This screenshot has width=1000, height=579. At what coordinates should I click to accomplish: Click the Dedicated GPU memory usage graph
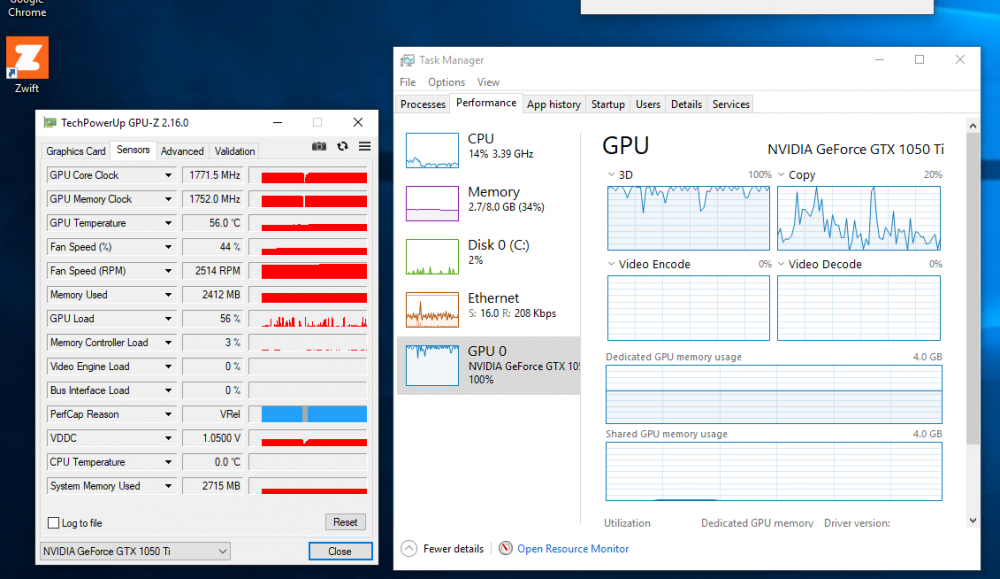point(774,394)
